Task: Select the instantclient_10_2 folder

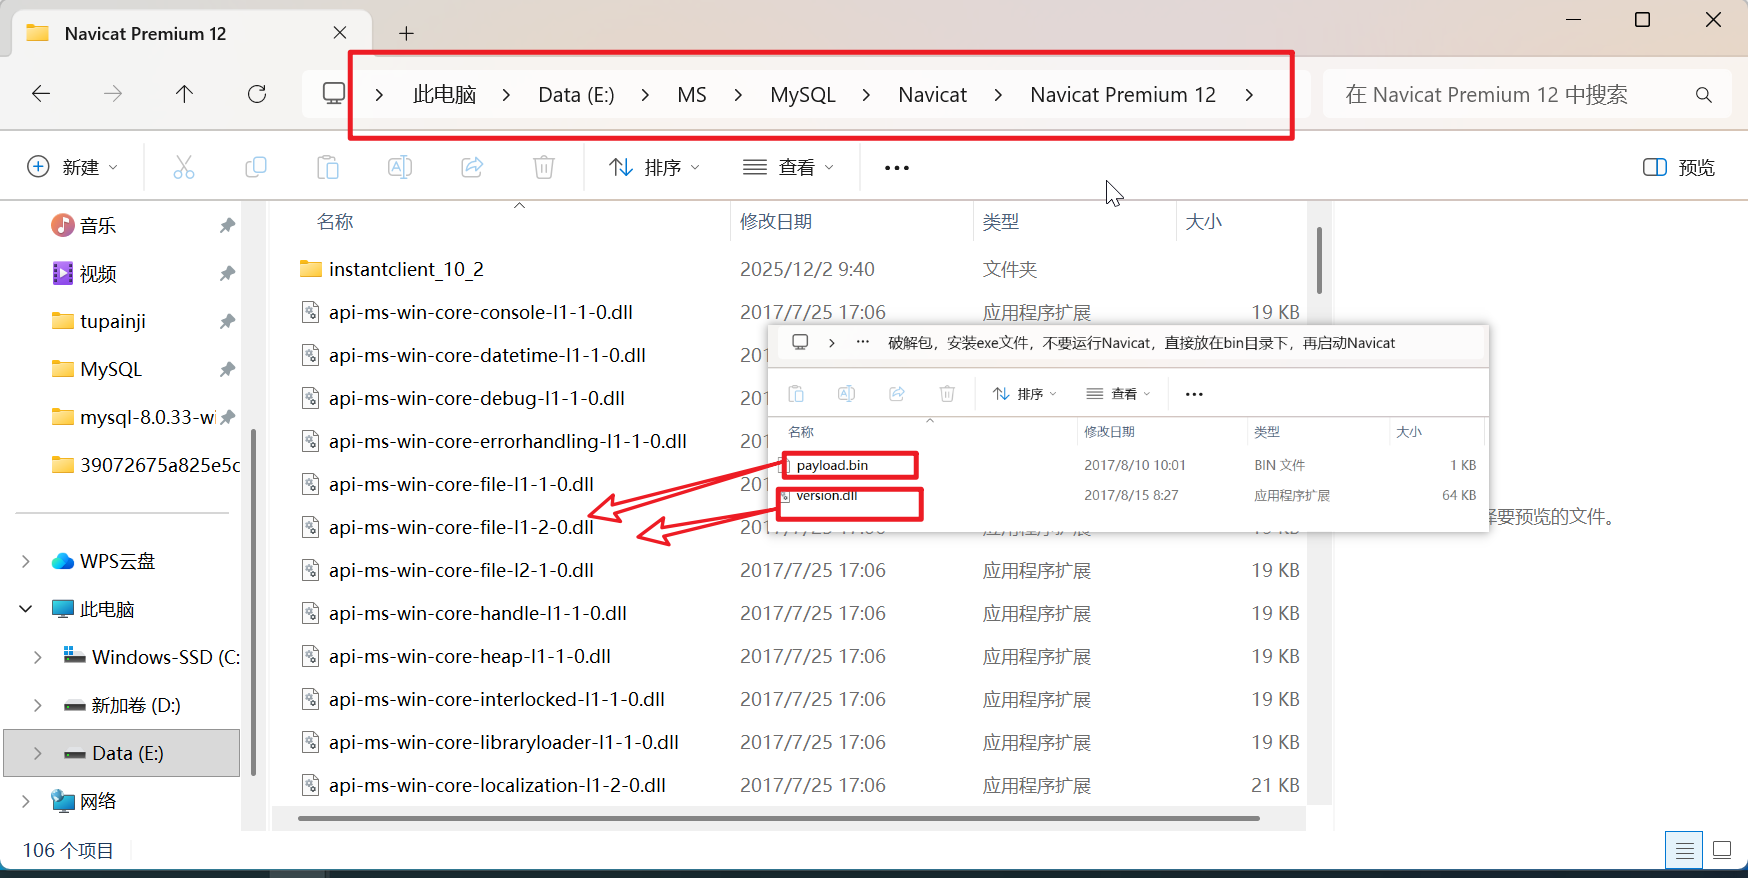Action: click(406, 270)
